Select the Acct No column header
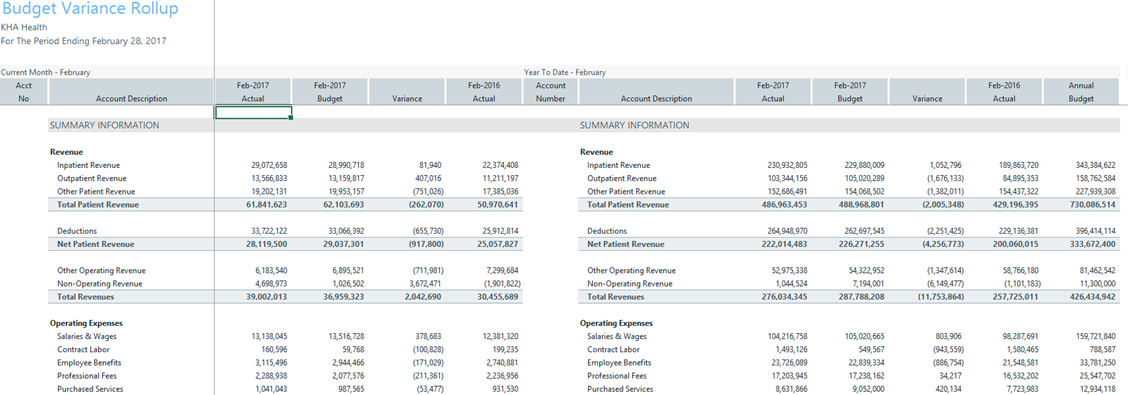Image resolution: width=1128 pixels, height=395 pixels. pyautogui.click(x=24, y=91)
